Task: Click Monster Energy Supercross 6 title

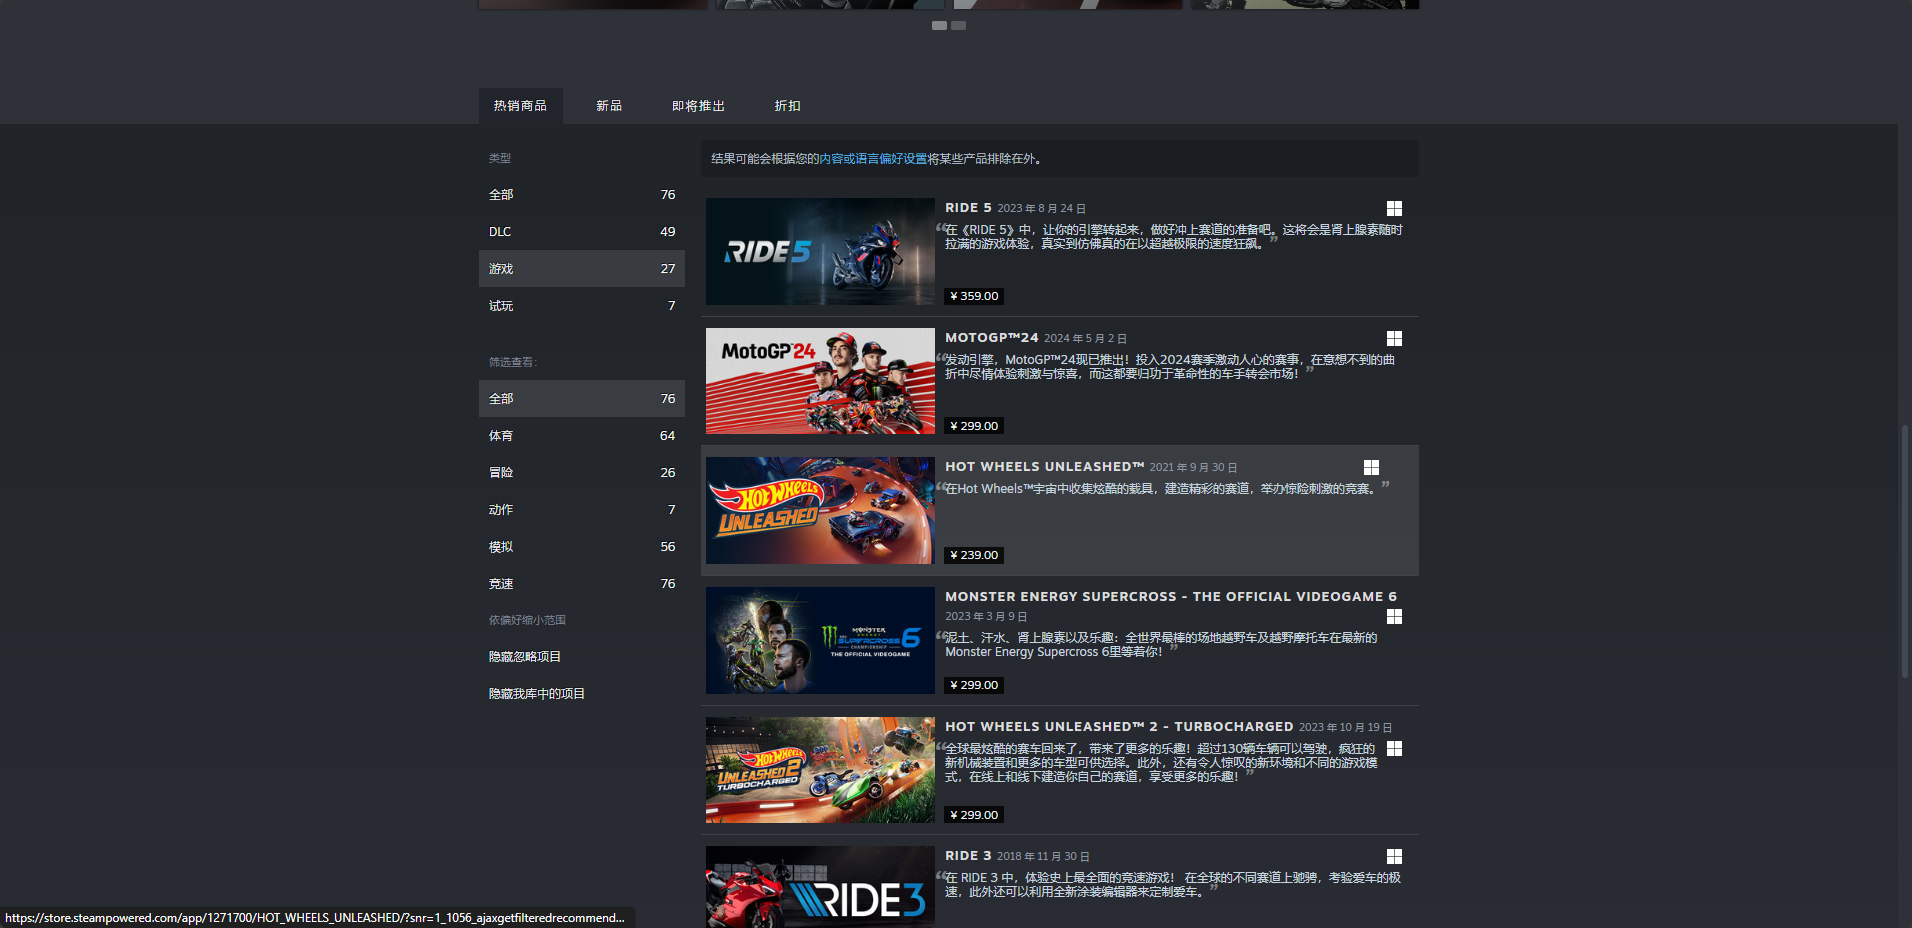Action: (x=1171, y=597)
